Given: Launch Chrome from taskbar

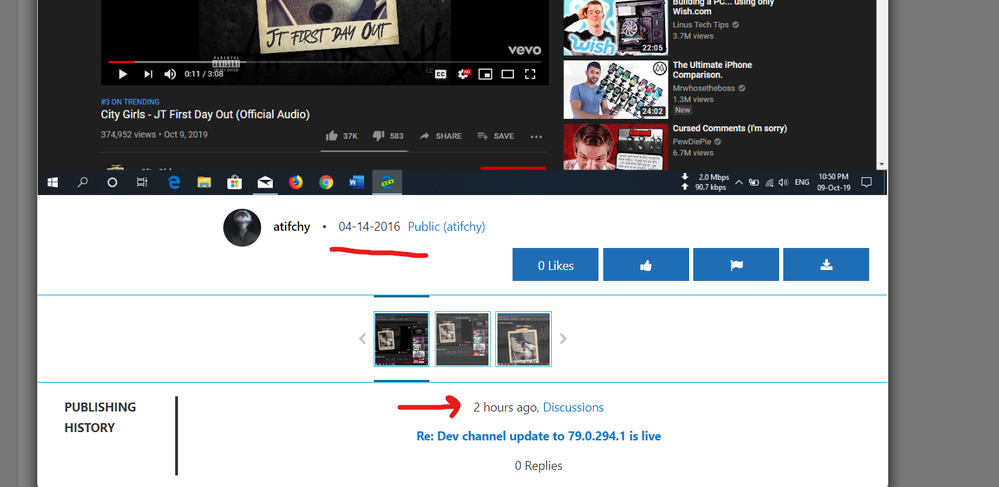Looking at the screenshot, I should [x=326, y=182].
